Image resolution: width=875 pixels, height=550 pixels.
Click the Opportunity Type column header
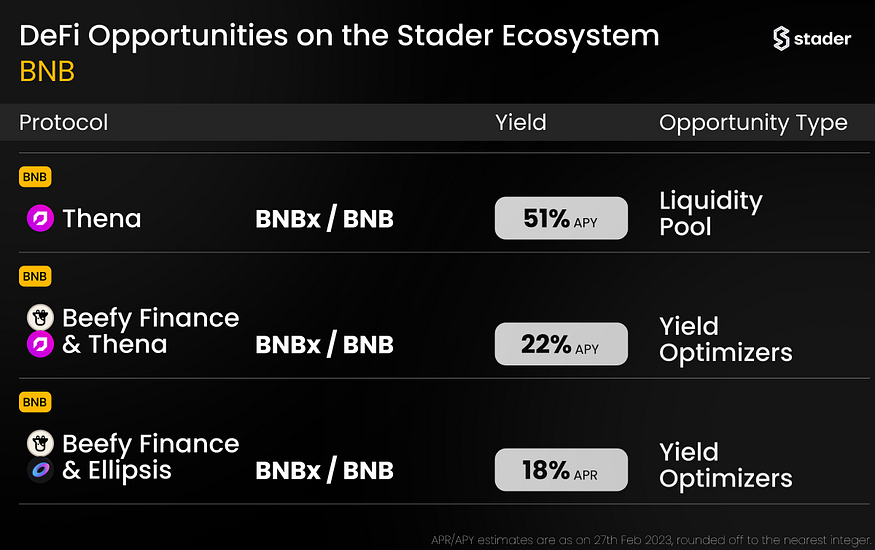point(753,123)
